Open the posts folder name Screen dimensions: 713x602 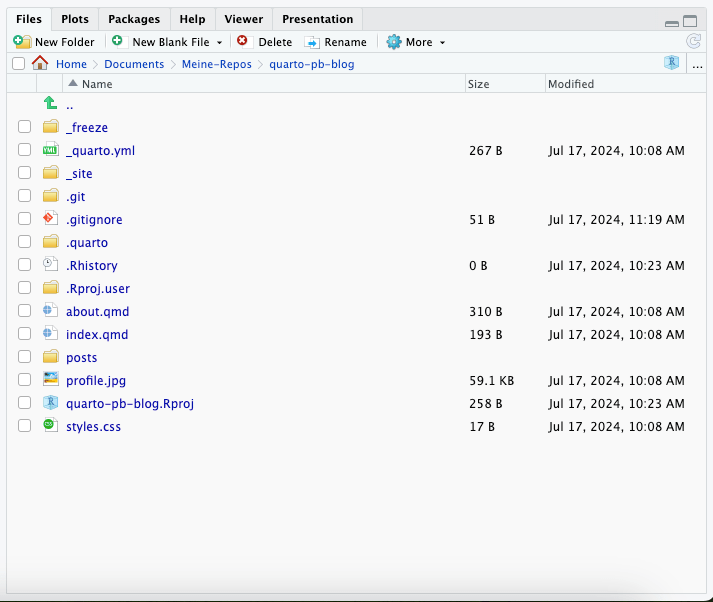(81, 358)
